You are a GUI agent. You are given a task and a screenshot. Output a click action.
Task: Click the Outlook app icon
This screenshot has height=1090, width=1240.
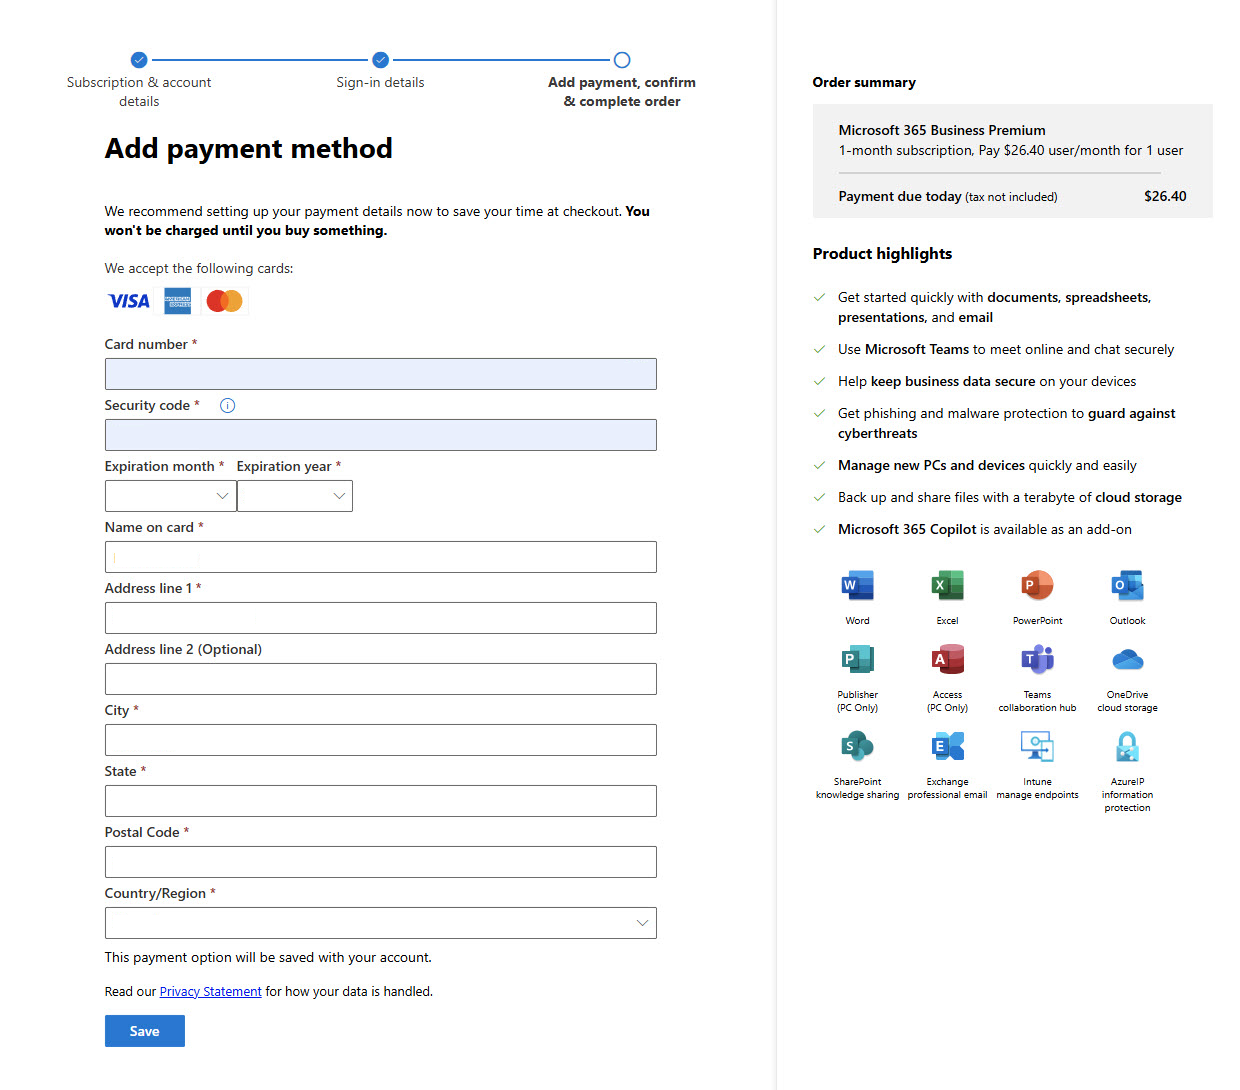click(x=1127, y=585)
